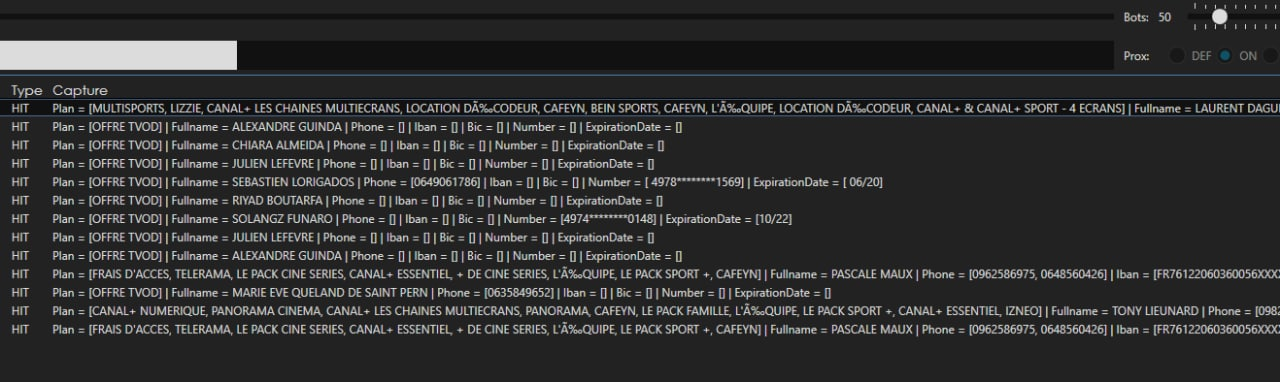Sort by the Capture column header
1280x382 pixels.
80,90
